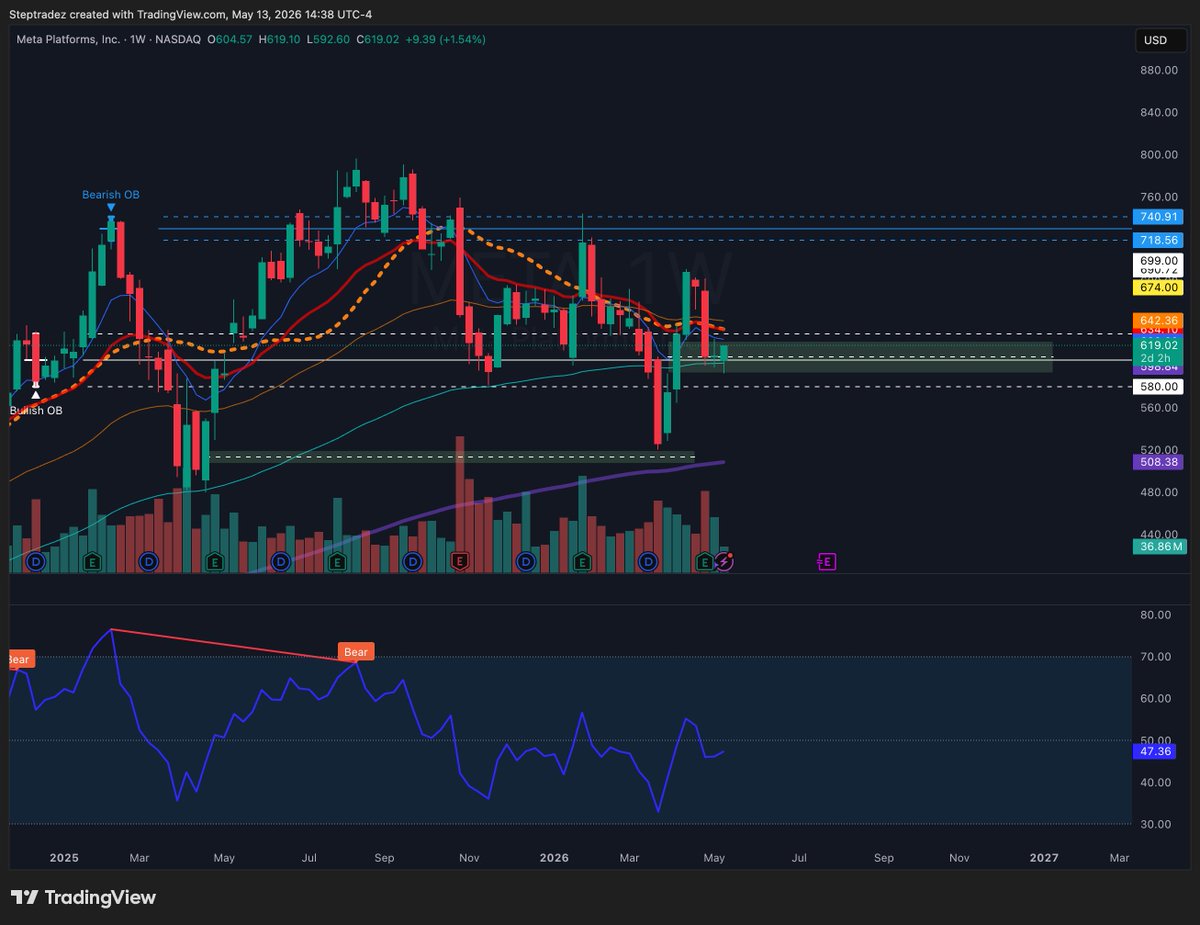Open the red October 2025 earnings marker
The image size is (1200, 925).
pos(460,562)
